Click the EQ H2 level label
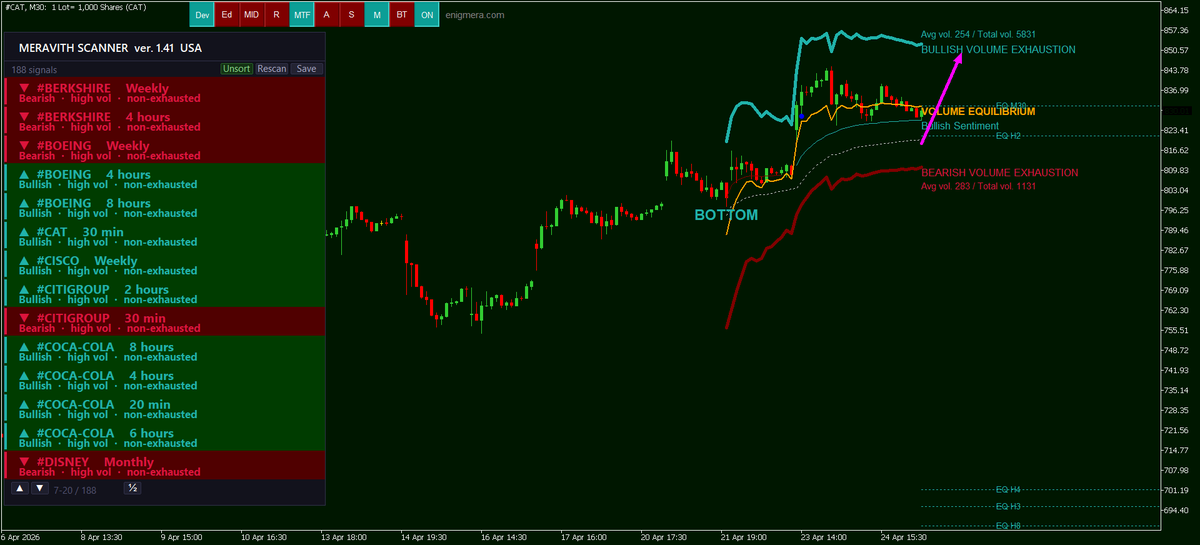1200x545 pixels. coord(1008,135)
